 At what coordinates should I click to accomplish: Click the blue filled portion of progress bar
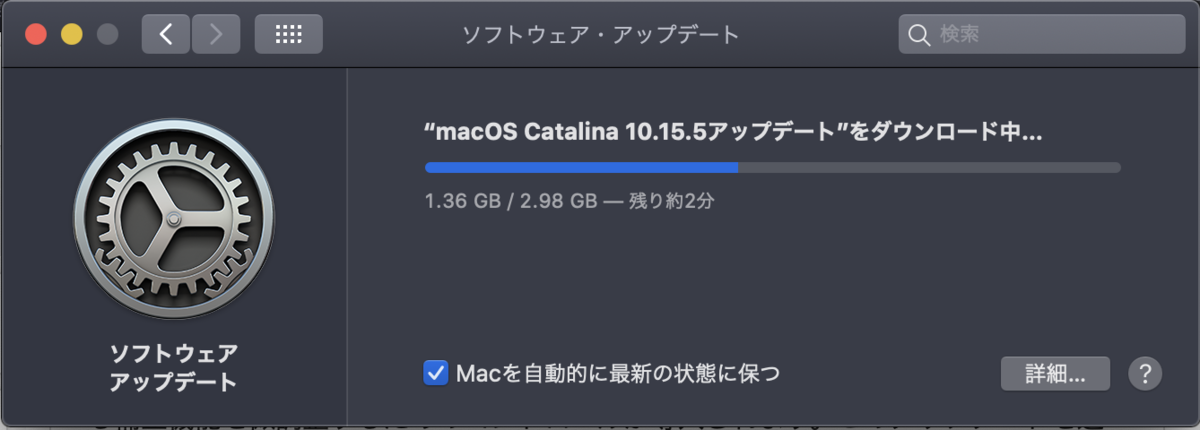pyautogui.click(x=581, y=167)
